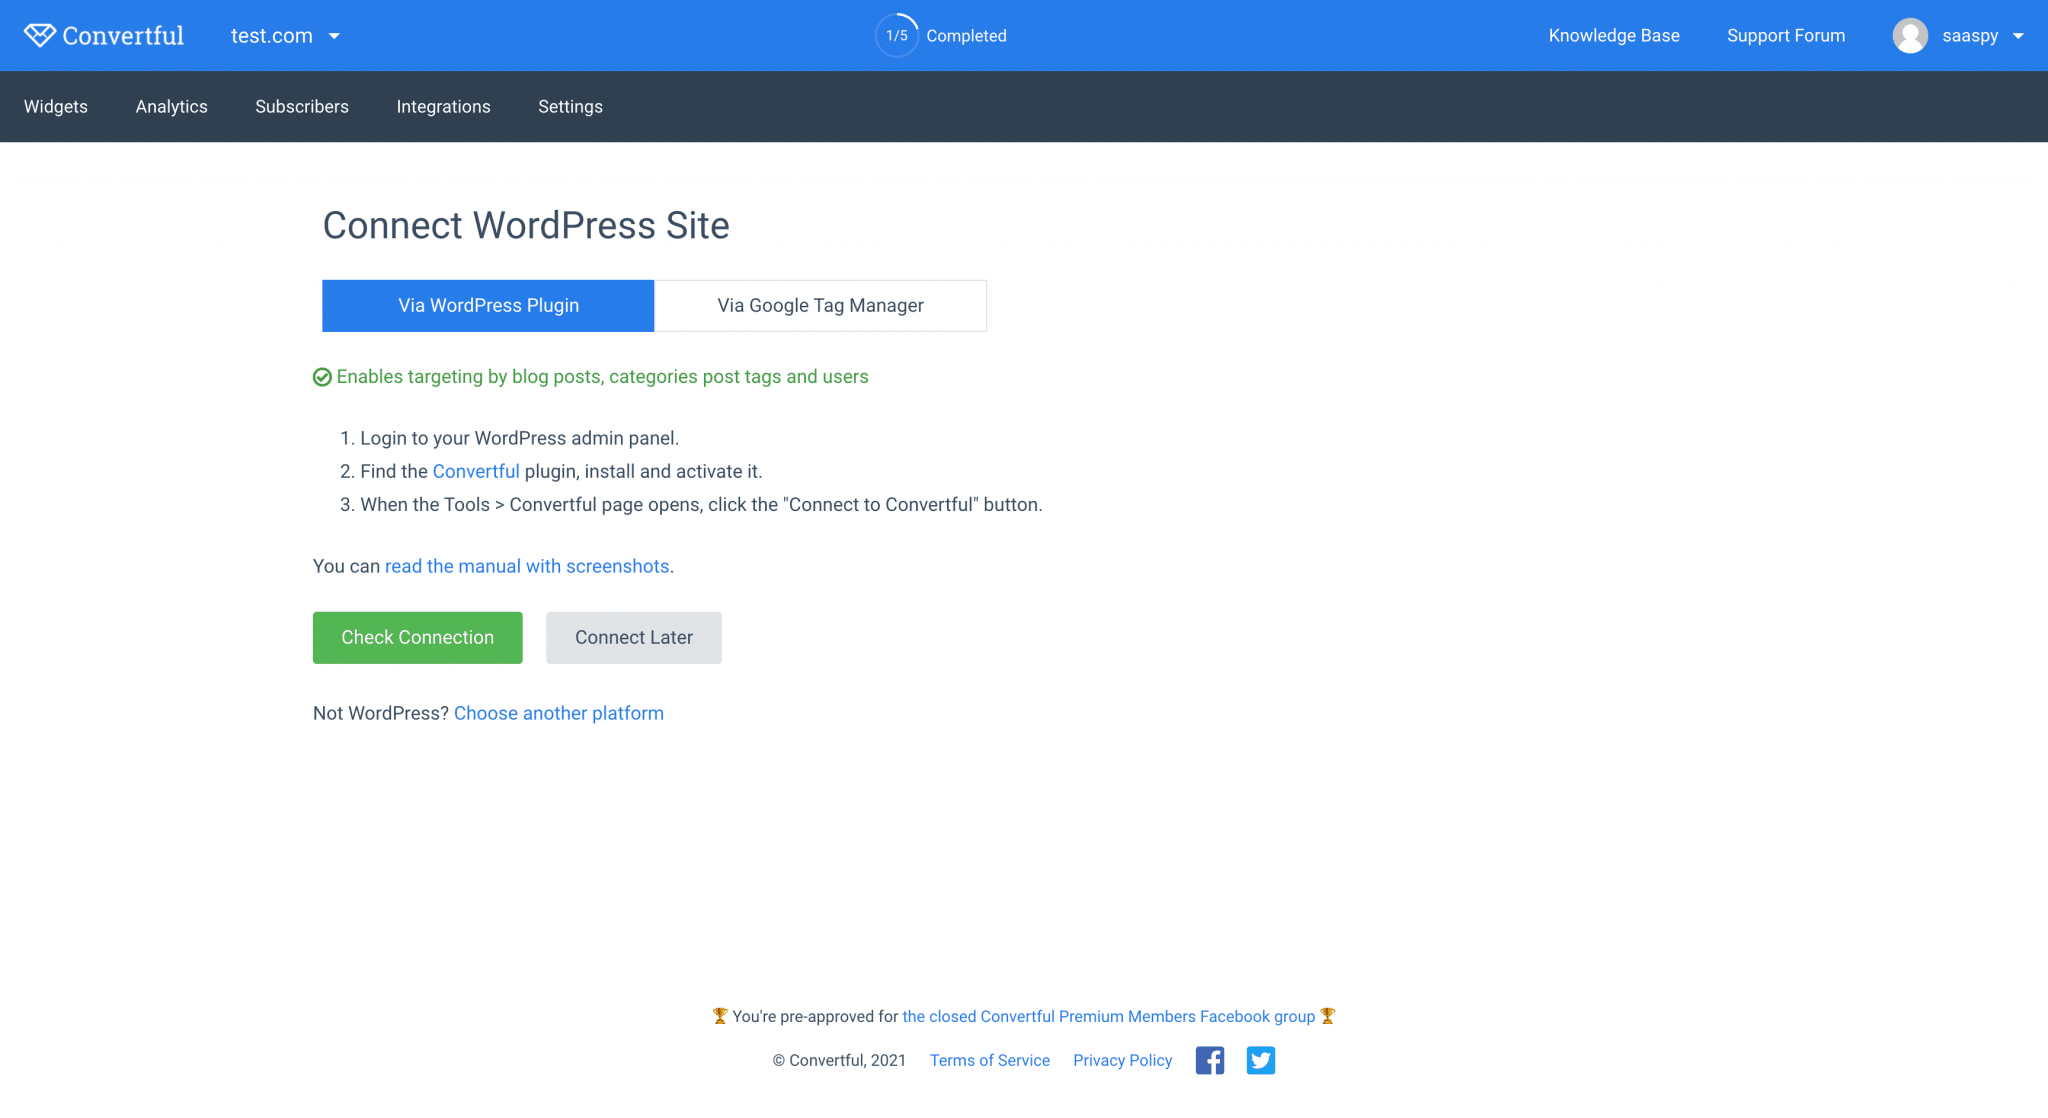This screenshot has width=2048, height=1118.
Task: Click the green checkmark verified icon
Action: pos(321,376)
